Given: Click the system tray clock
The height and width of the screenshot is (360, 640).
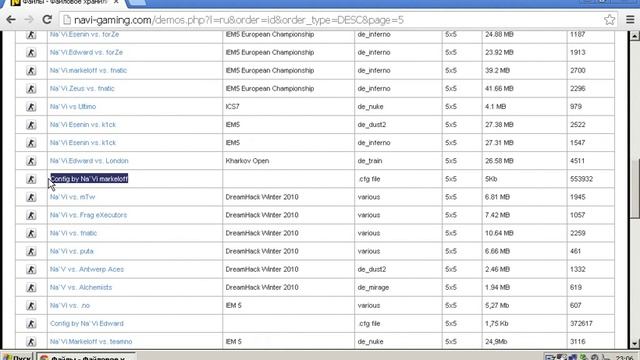Looking at the screenshot, I should pos(624,357).
